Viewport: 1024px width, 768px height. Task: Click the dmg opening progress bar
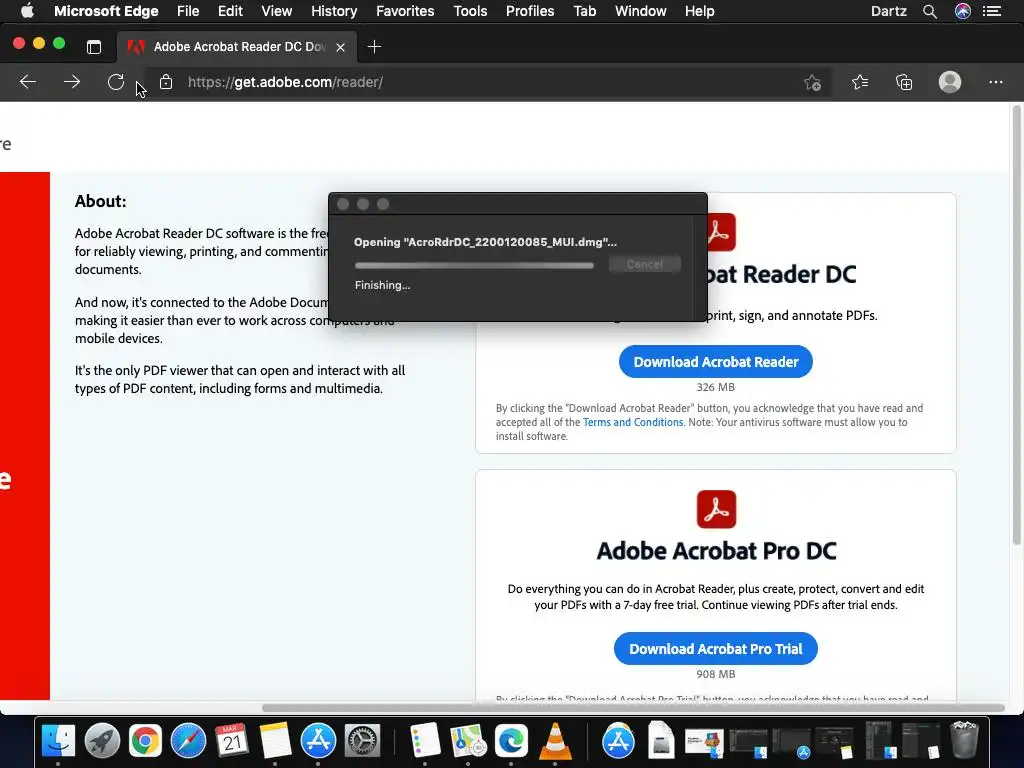[474, 265]
